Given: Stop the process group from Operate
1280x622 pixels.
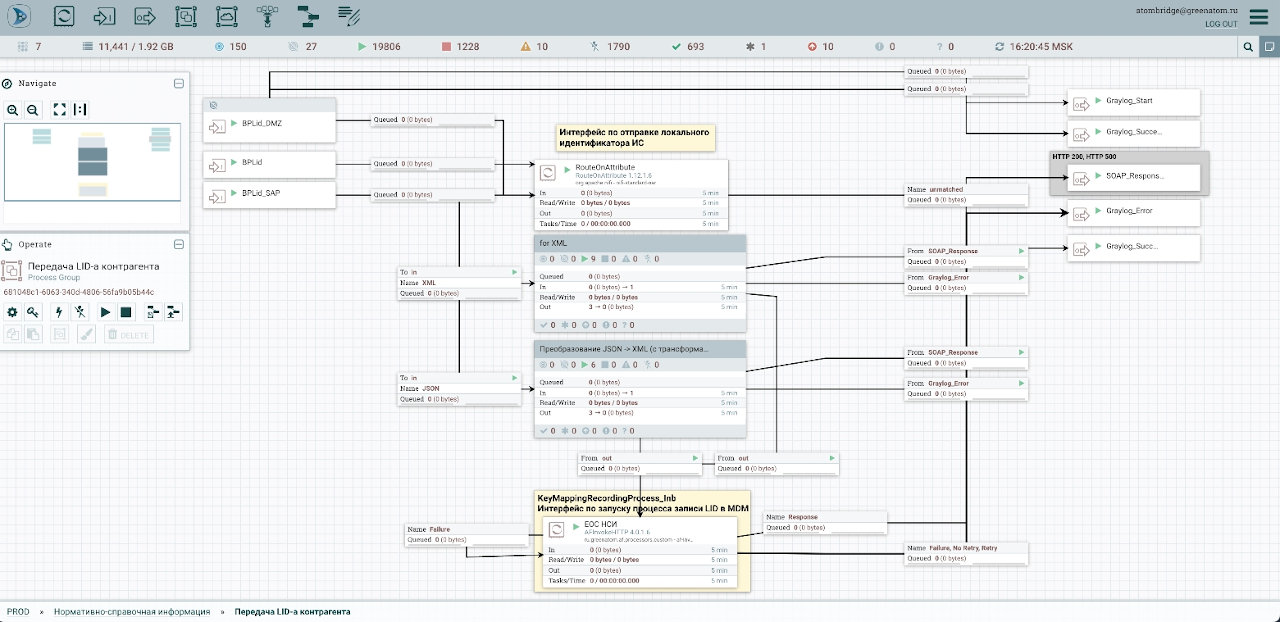Looking at the screenshot, I should tap(126, 312).
